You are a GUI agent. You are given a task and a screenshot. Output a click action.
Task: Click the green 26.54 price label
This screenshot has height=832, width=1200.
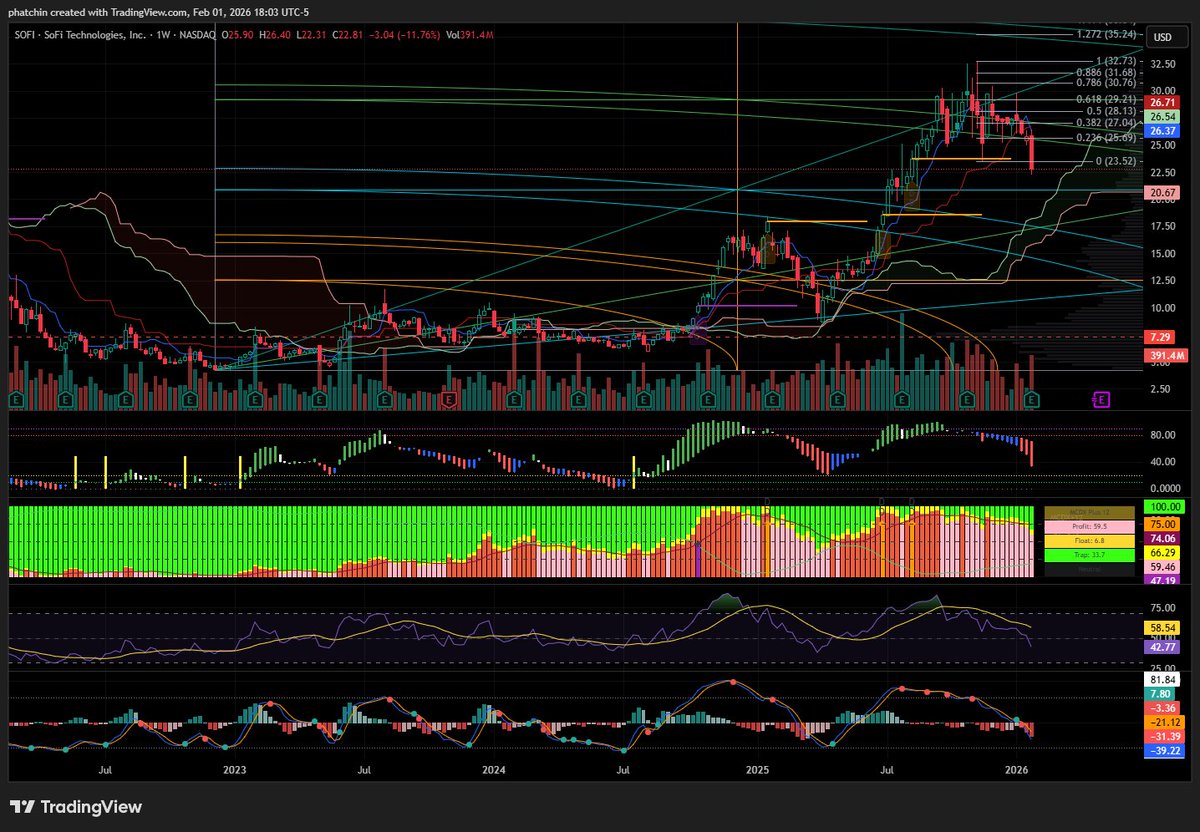click(1162, 117)
